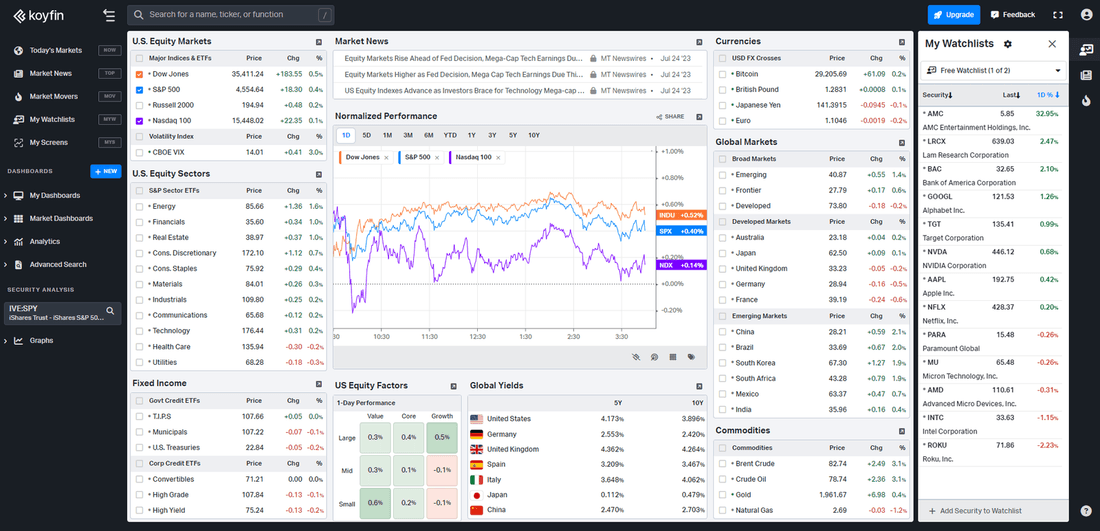Open the flame movers icon in right rail
The height and width of the screenshot is (531, 1100).
tap(1086, 100)
